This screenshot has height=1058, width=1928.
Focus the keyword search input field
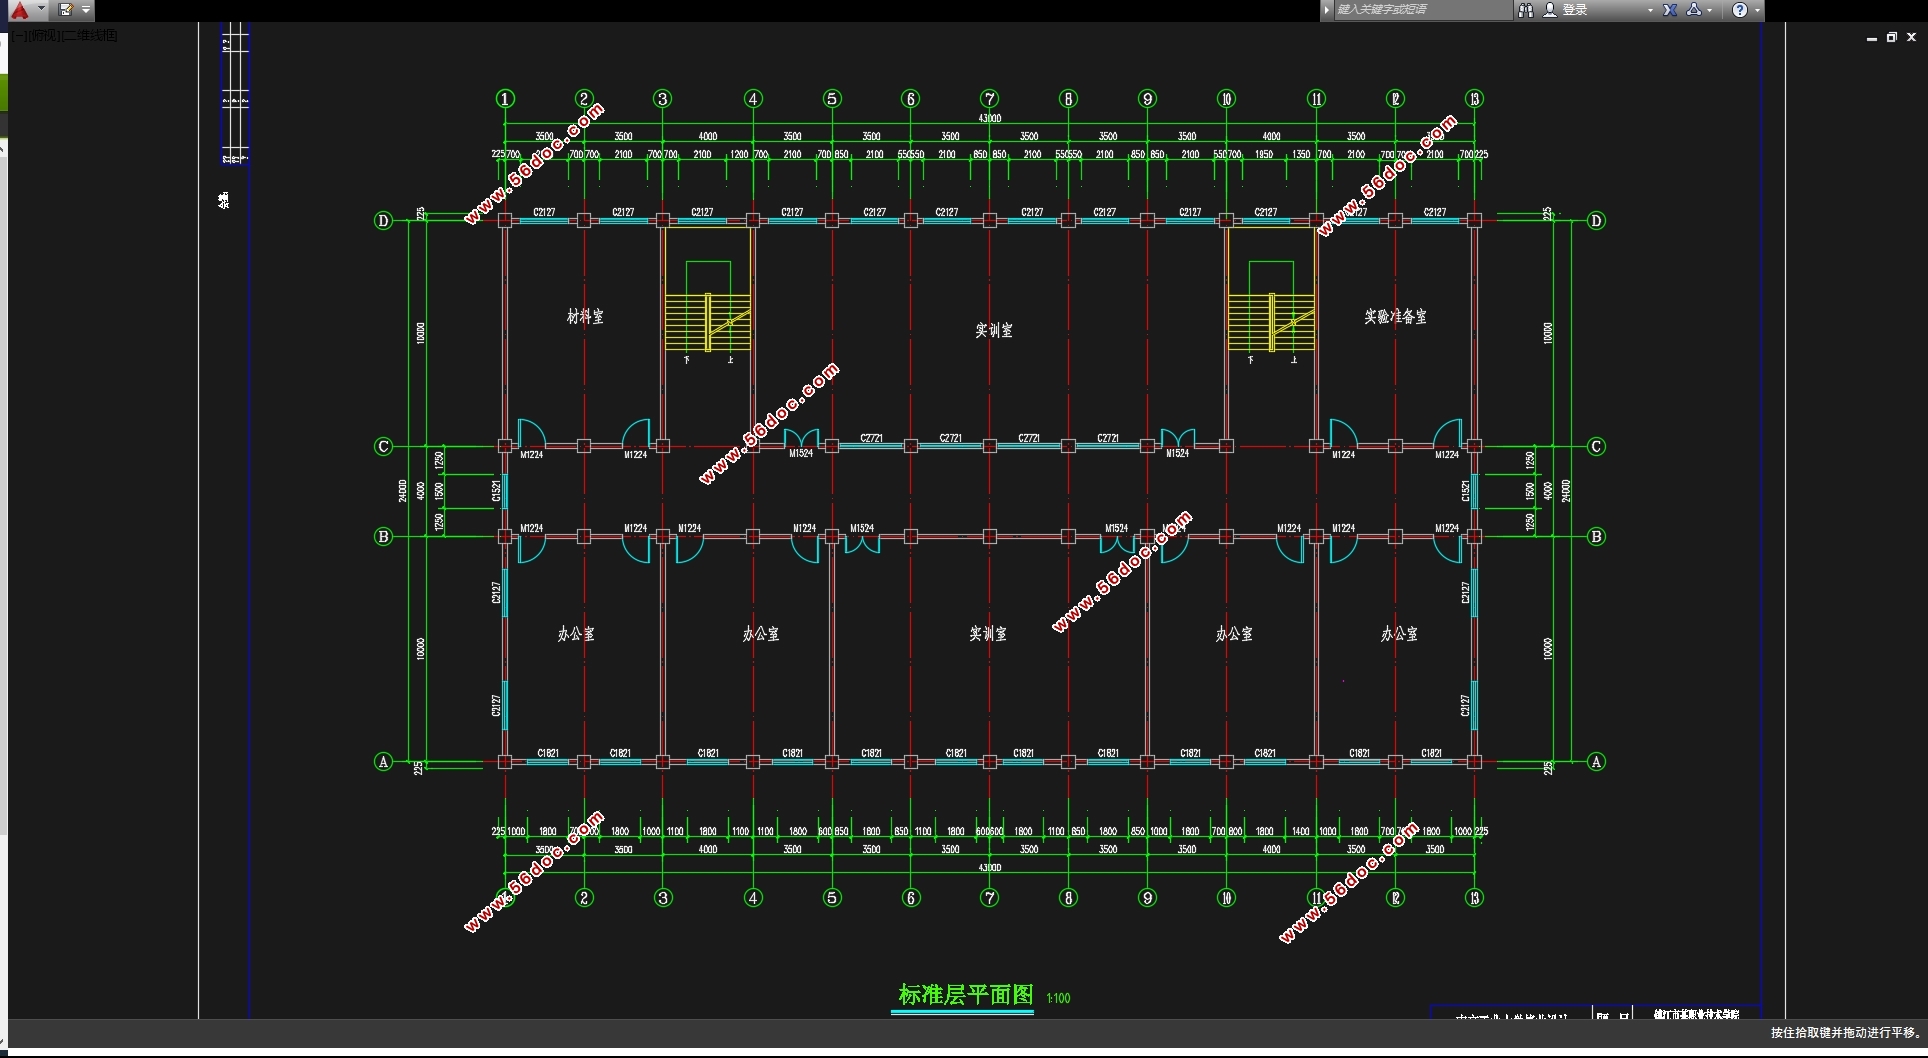[1422, 10]
